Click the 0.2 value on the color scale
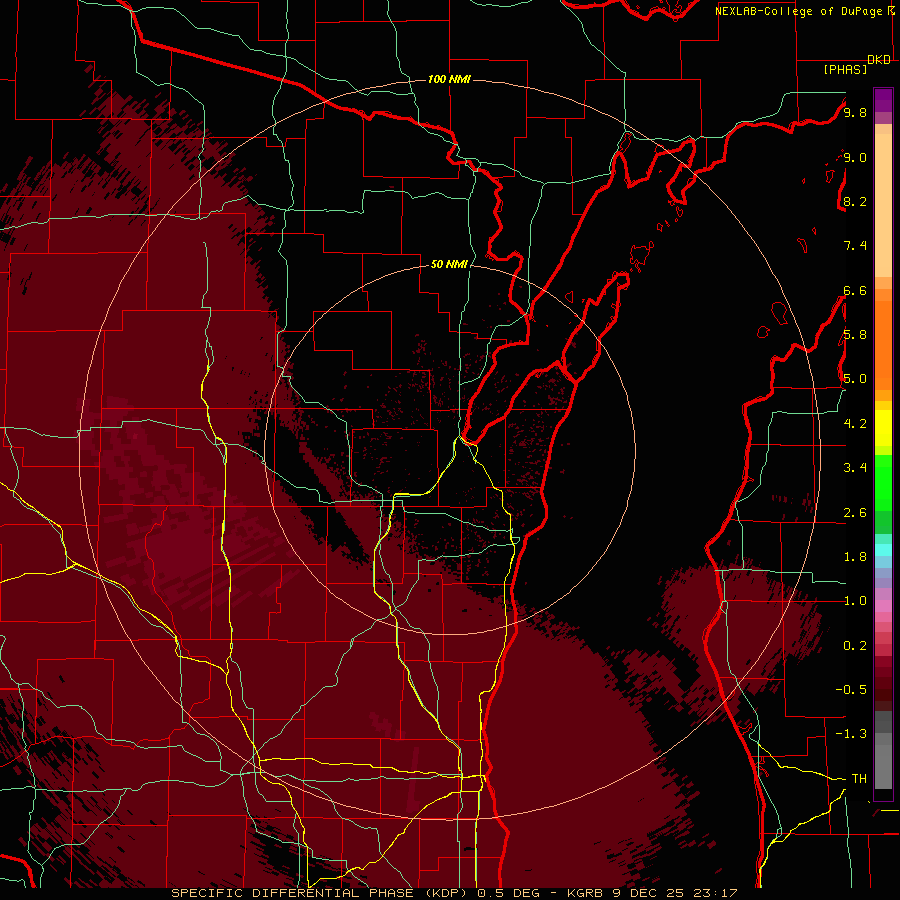Screen dimensions: 900x900 tap(855, 646)
